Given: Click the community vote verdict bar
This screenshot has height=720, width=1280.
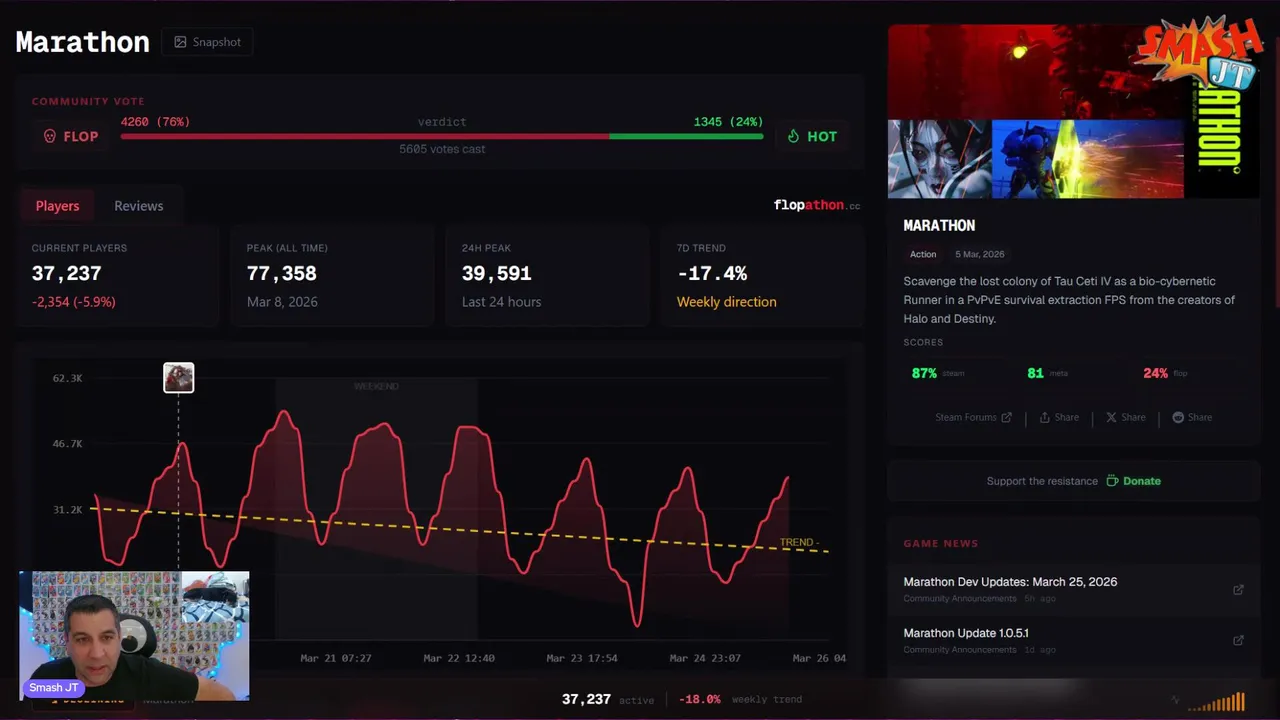Looking at the screenshot, I should coord(442,136).
